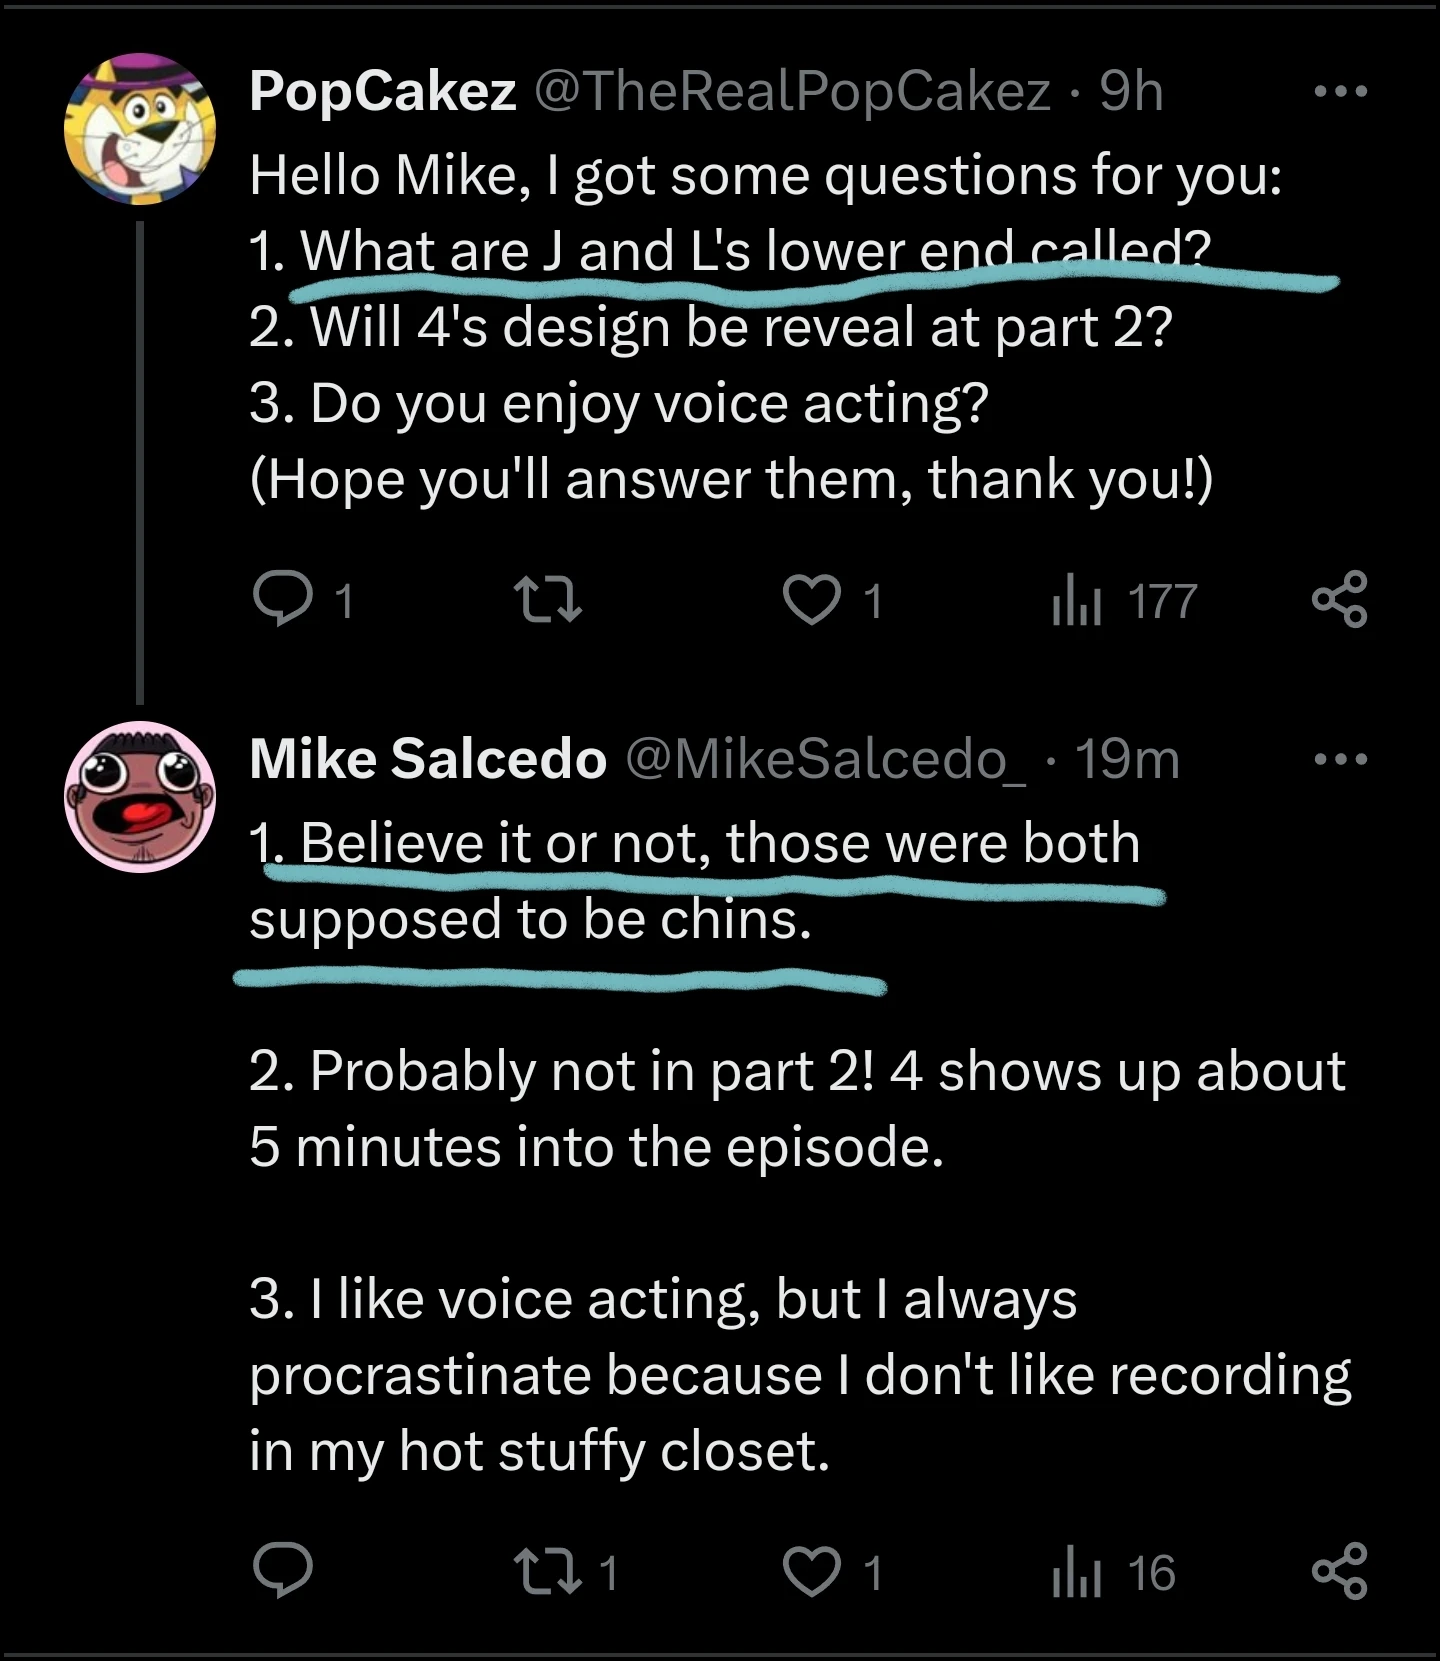
Task: Open more options for Mike's reply
Action: click(1343, 760)
